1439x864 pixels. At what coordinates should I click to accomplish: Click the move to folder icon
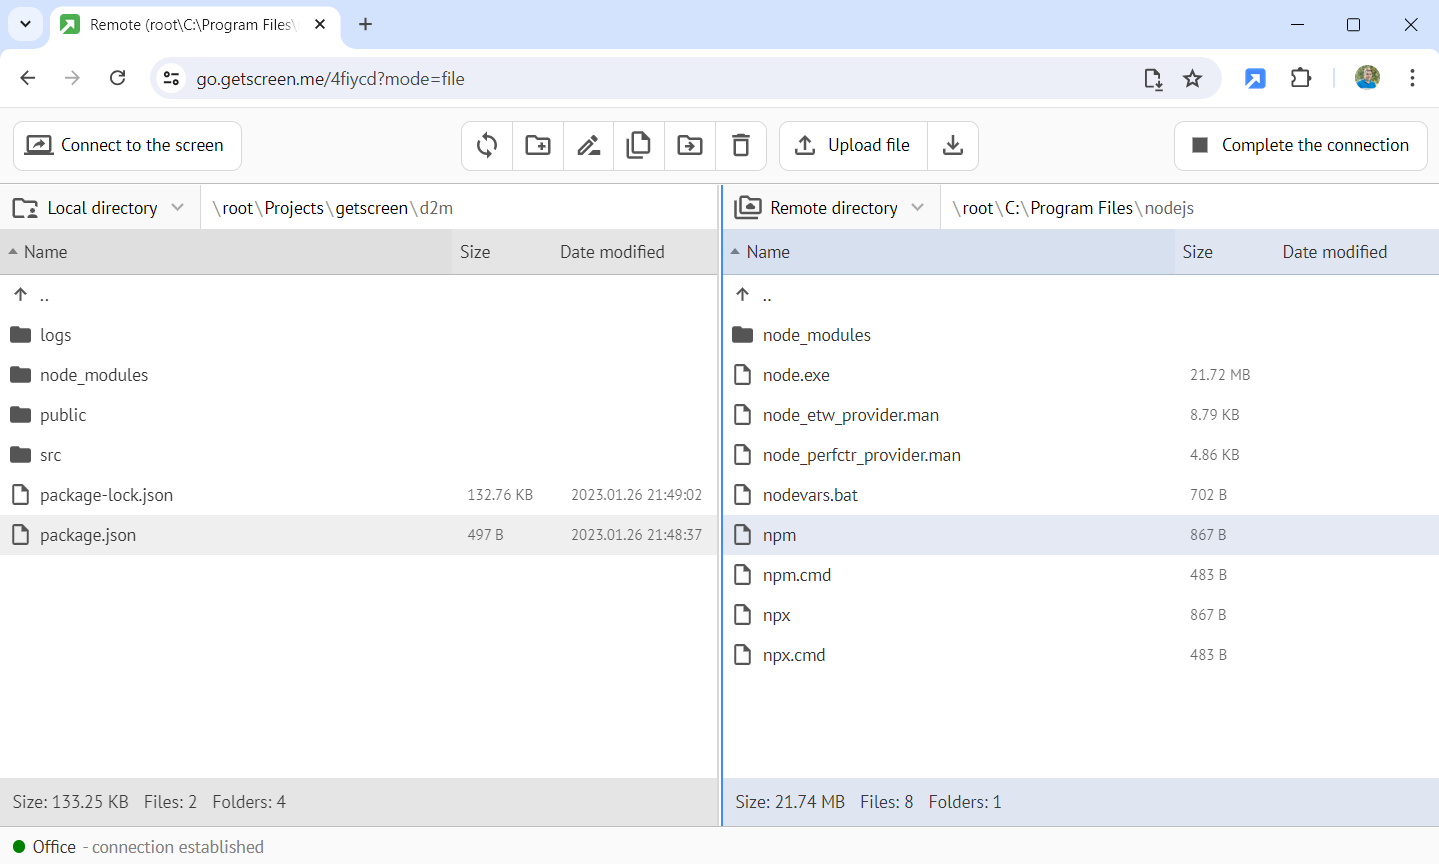click(x=690, y=146)
